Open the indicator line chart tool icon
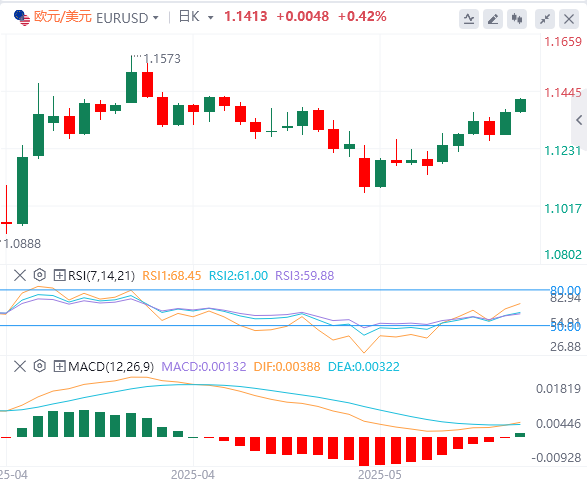This screenshot has width=587, height=488. (x=469, y=19)
